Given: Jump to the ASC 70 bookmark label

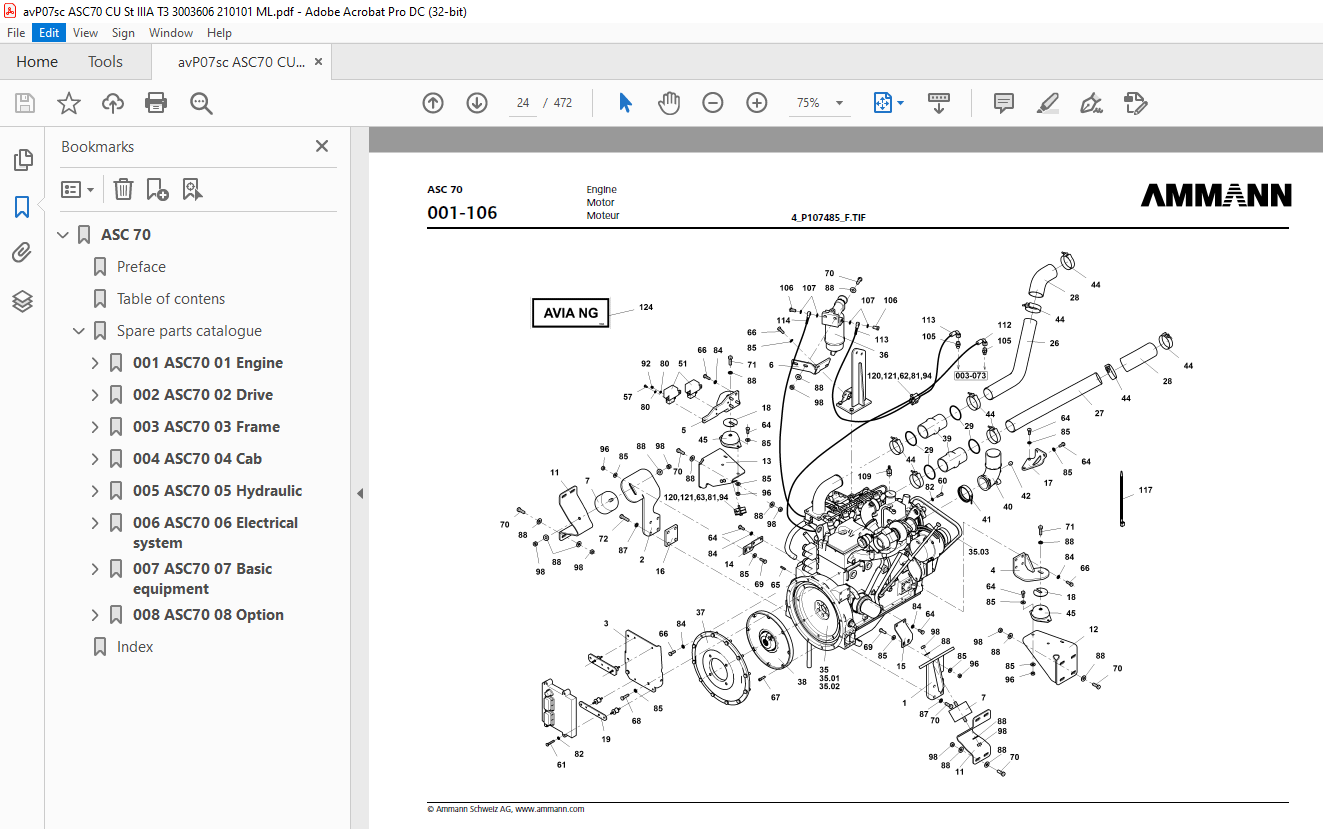Looking at the screenshot, I should click(x=126, y=235).
